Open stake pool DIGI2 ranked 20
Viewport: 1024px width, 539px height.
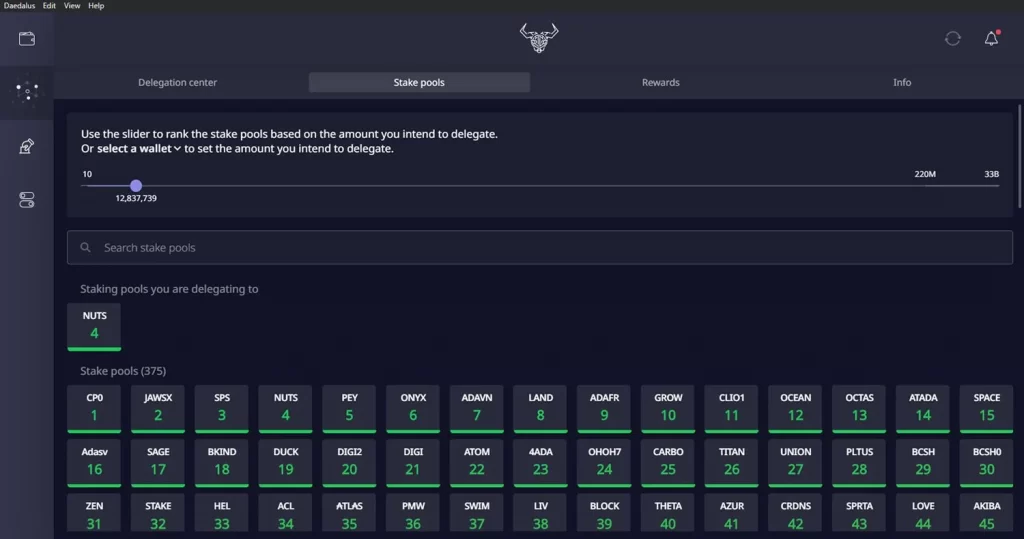click(349, 463)
